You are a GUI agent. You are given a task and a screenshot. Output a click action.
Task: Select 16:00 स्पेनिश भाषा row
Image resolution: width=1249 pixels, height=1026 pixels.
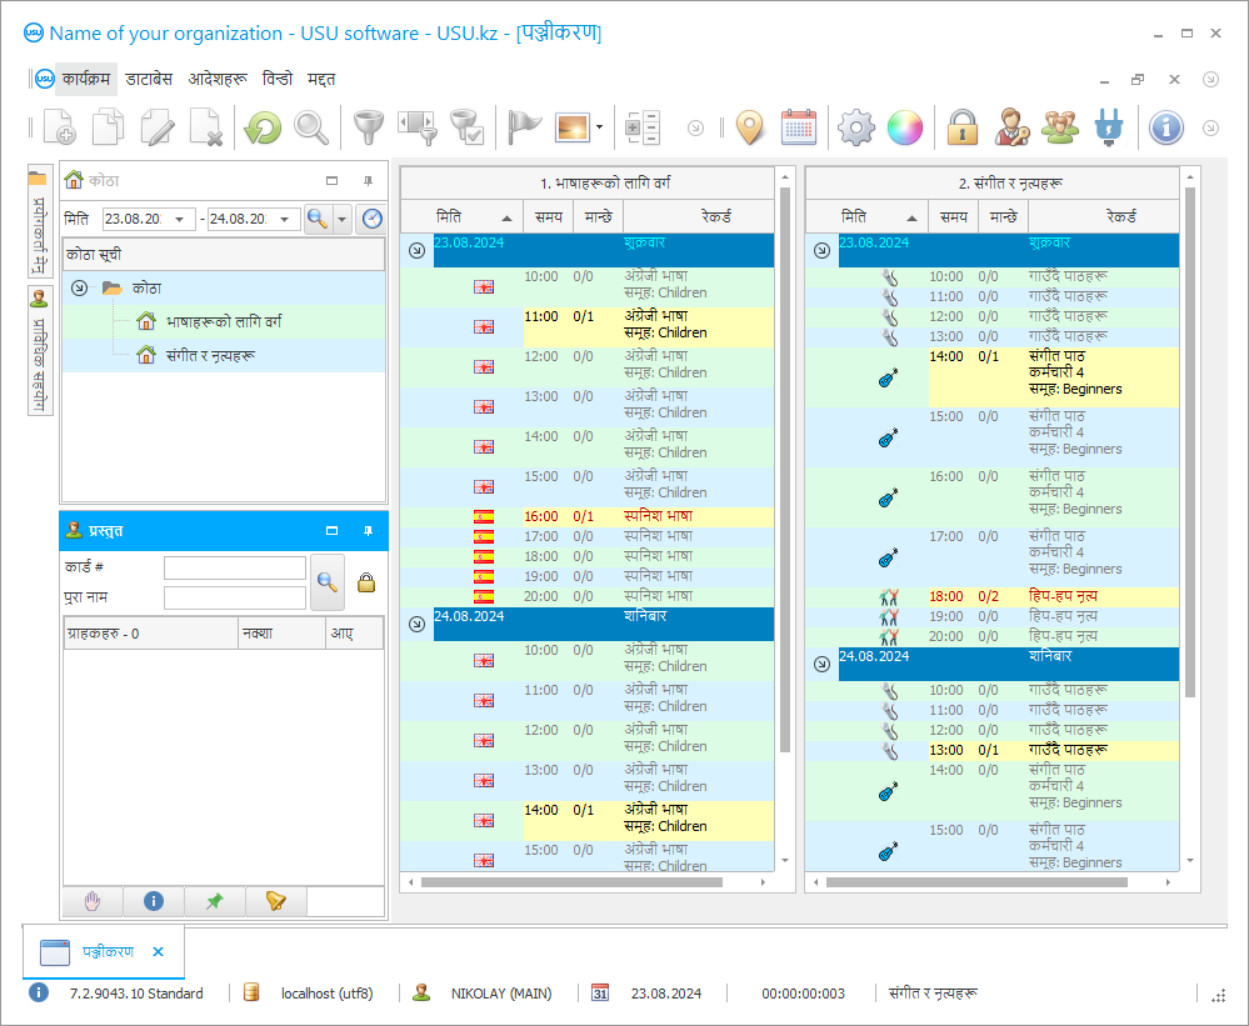587,517
